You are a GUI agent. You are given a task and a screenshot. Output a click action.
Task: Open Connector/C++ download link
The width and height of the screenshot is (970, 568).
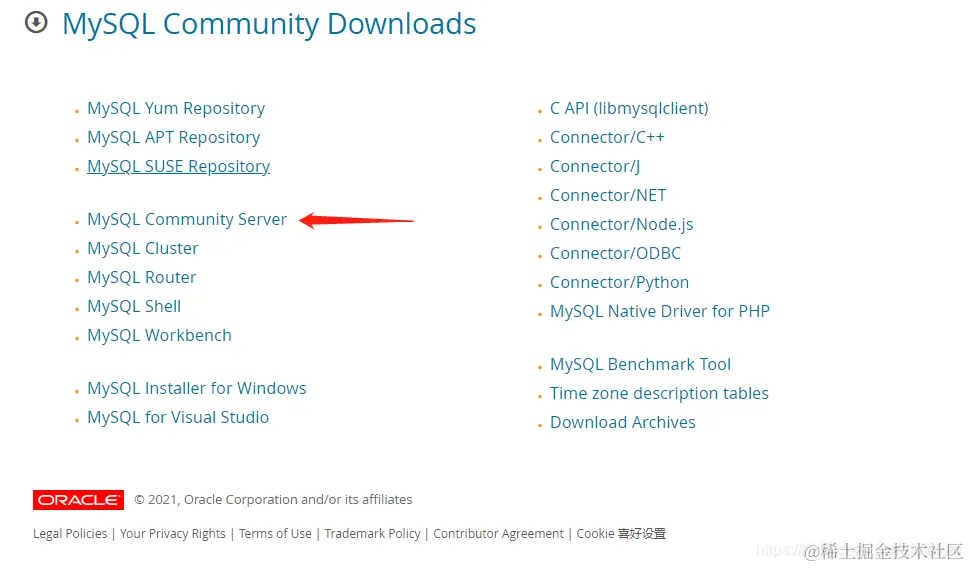(x=607, y=137)
